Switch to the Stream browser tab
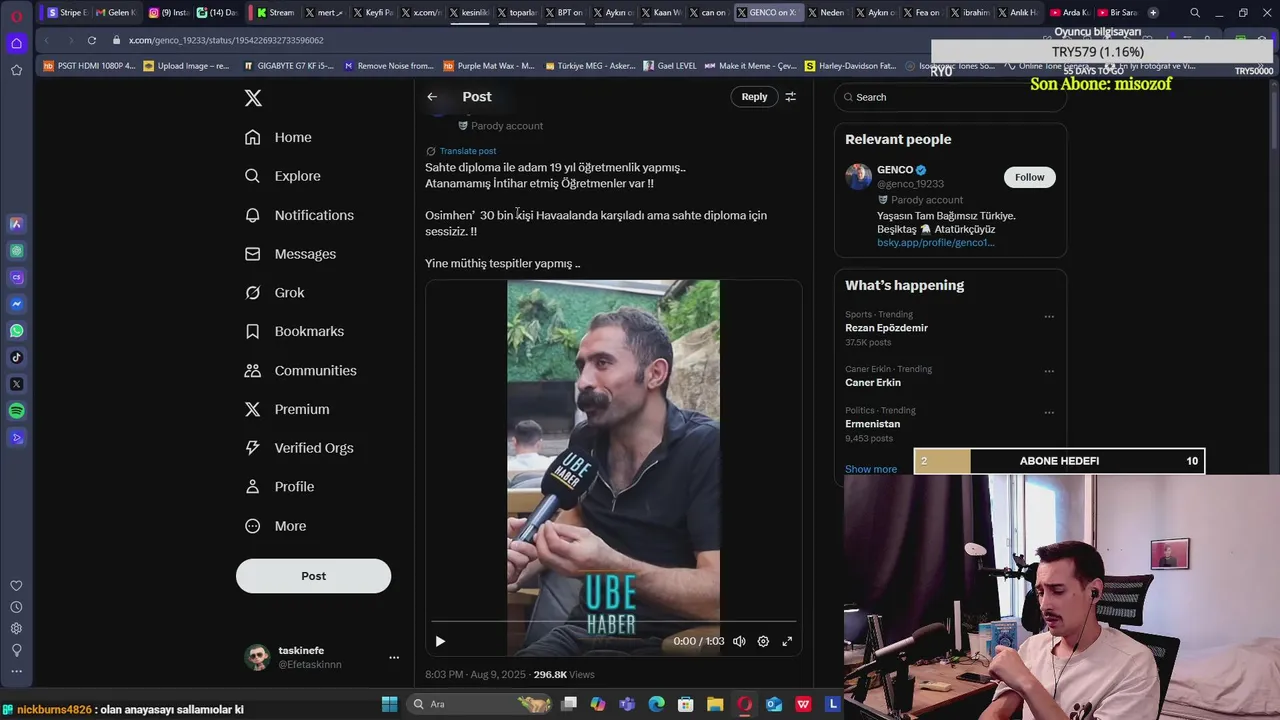The height and width of the screenshot is (720, 1280). tap(275, 13)
